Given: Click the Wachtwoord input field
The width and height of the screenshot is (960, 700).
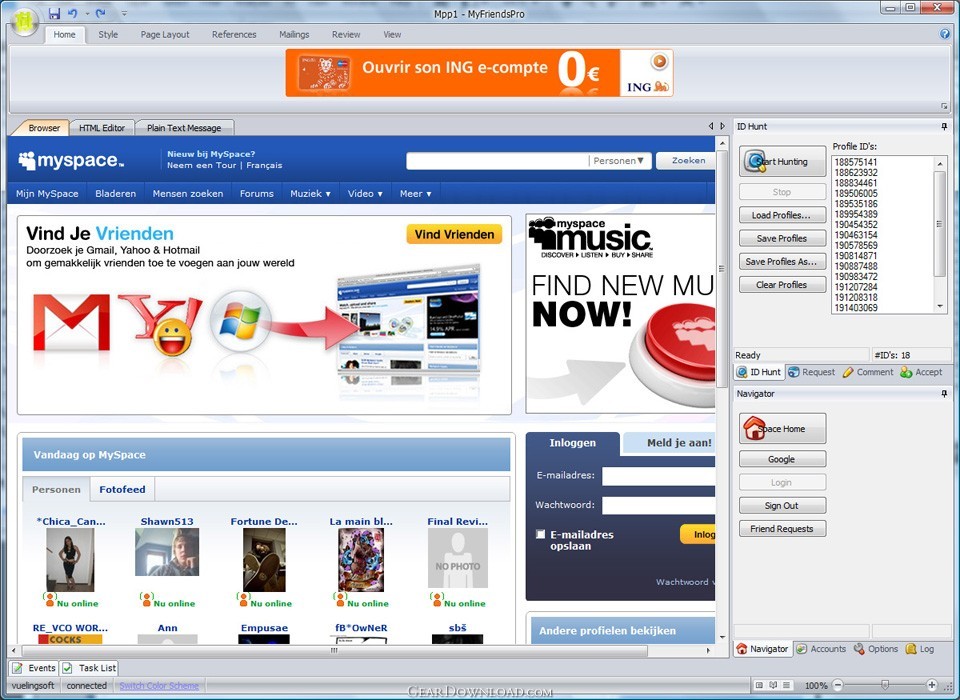Looking at the screenshot, I should click(658, 505).
